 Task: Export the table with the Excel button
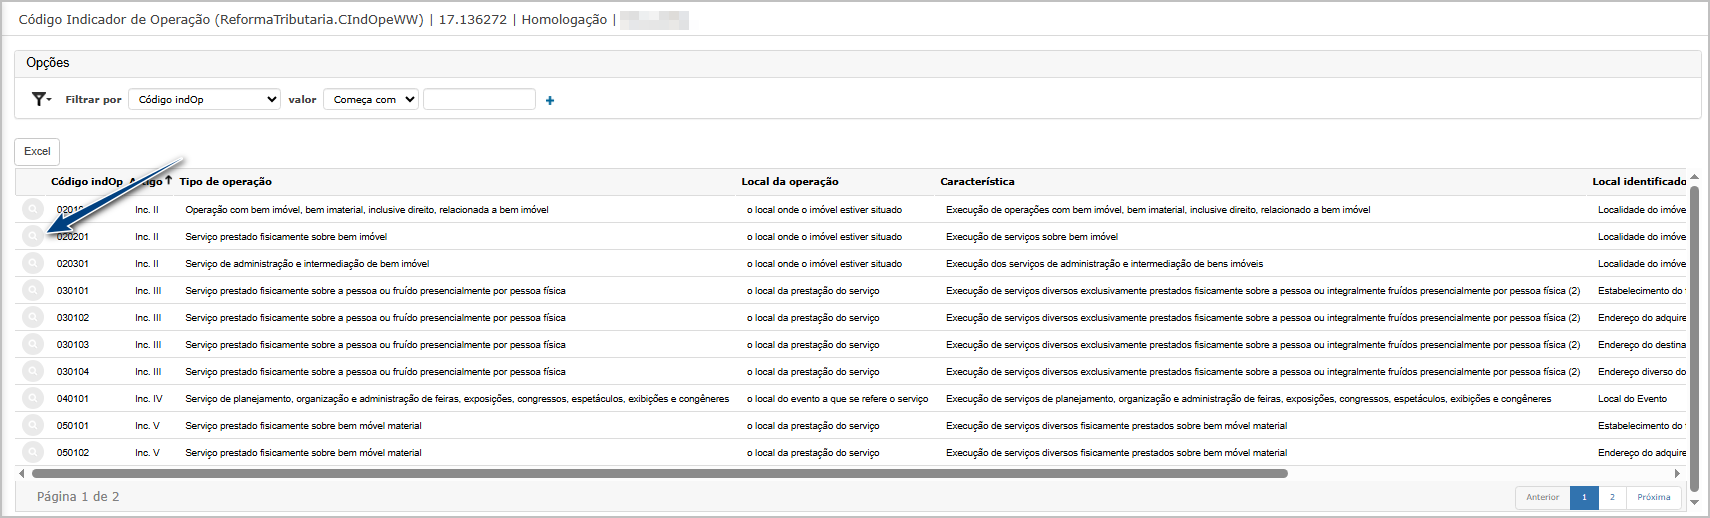pos(37,151)
